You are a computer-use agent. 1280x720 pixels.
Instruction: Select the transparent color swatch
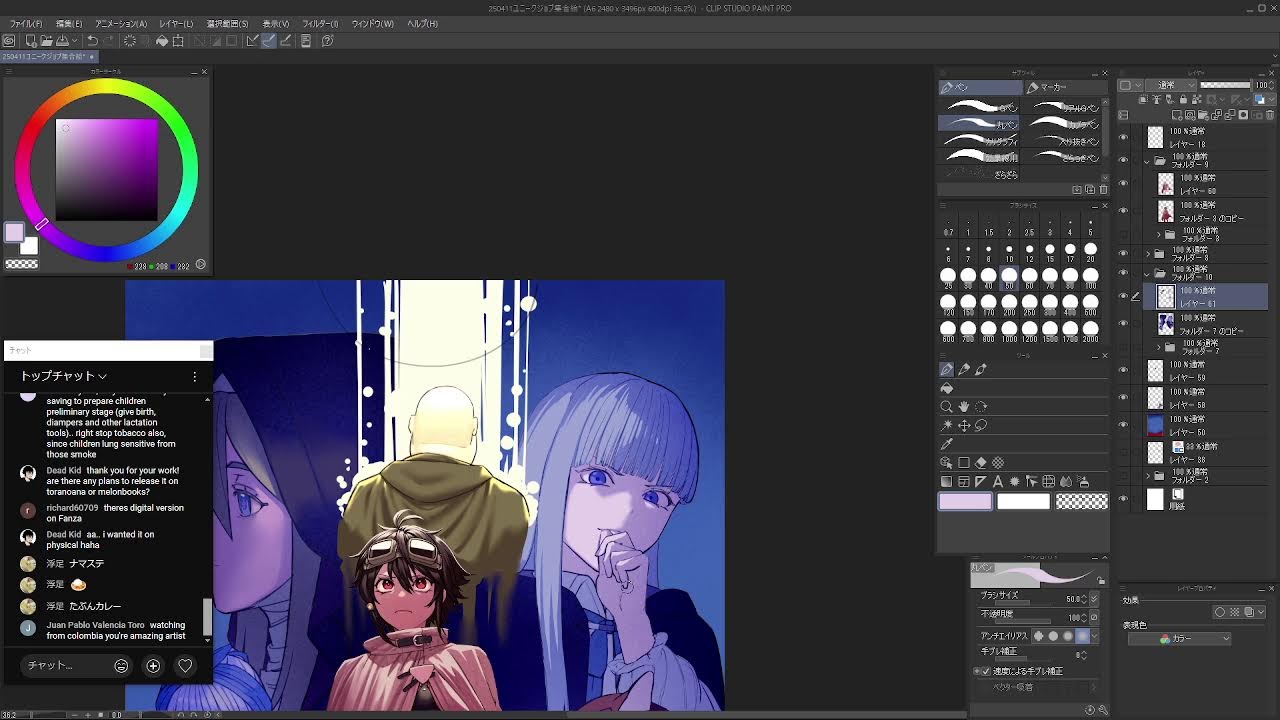pos(1081,502)
